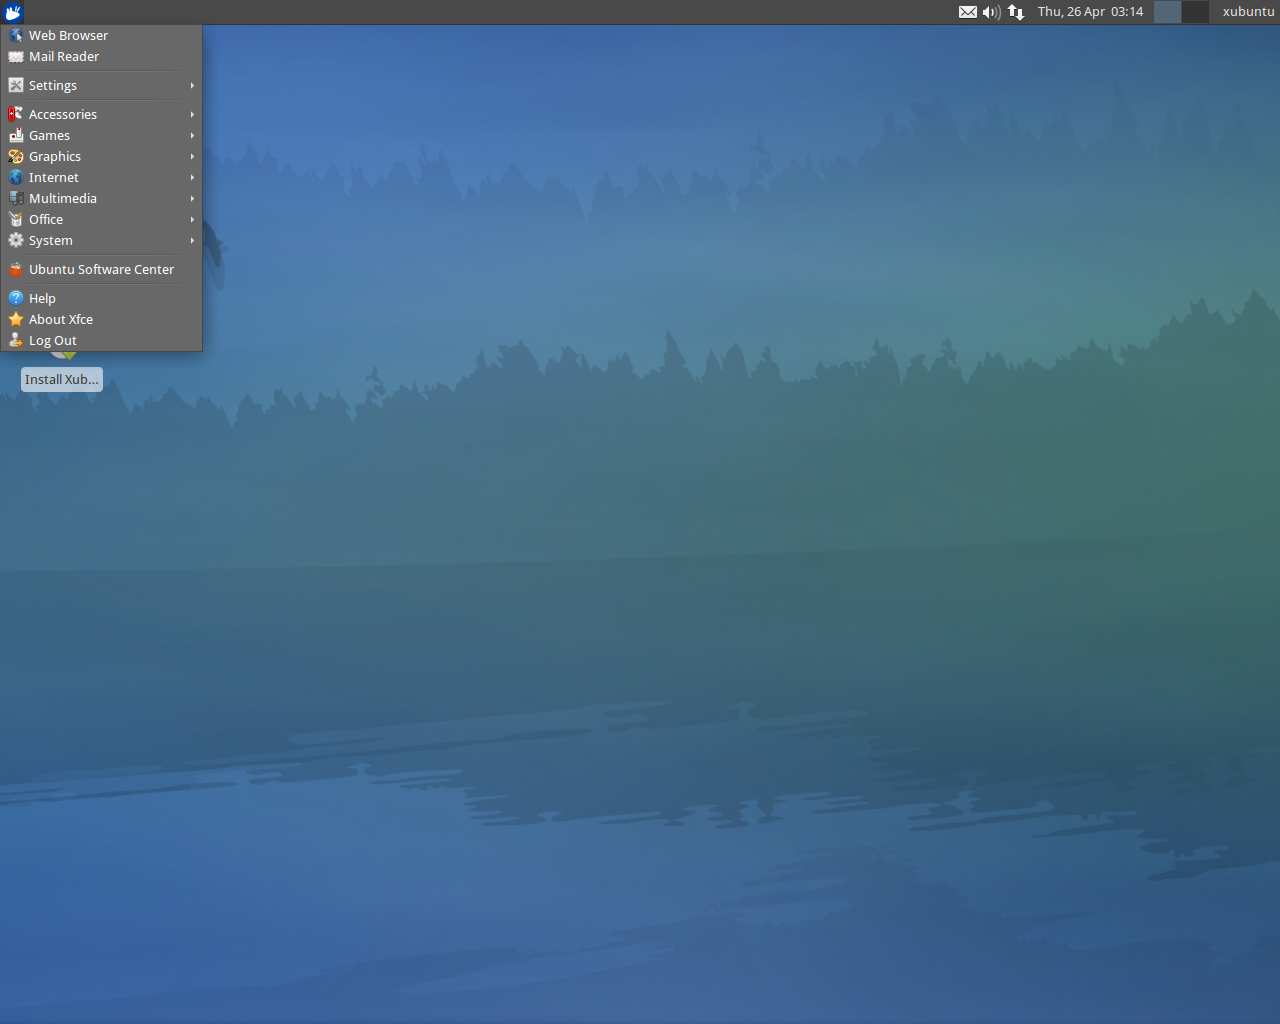Select the Install Xub... desktop launcher label
Image resolution: width=1280 pixels, height=1024 pixels.
pyautogui.click(x=62, y=379)
